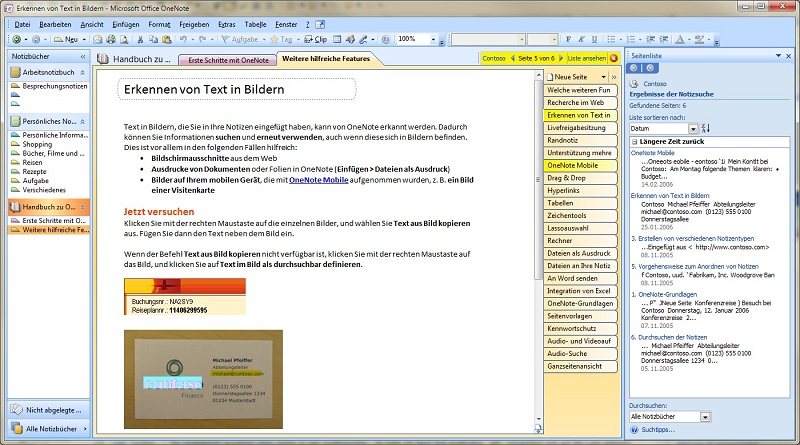Viewport: 800px width, 445px height.
Task: Click sort order A-Z icon in Seitenliste
Action: click(706, 128)
